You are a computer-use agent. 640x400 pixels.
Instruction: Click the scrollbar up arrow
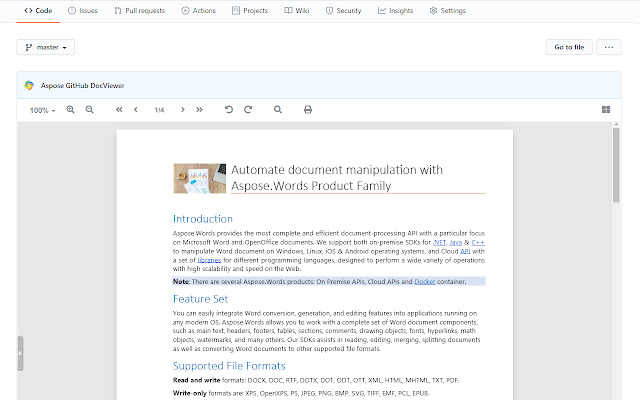coord(616,124)
